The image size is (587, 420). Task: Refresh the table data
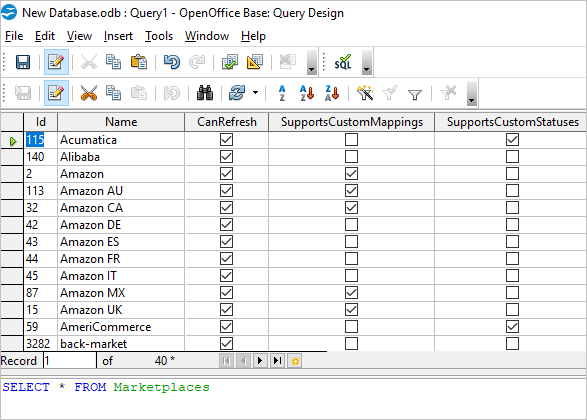click(237, 93)
